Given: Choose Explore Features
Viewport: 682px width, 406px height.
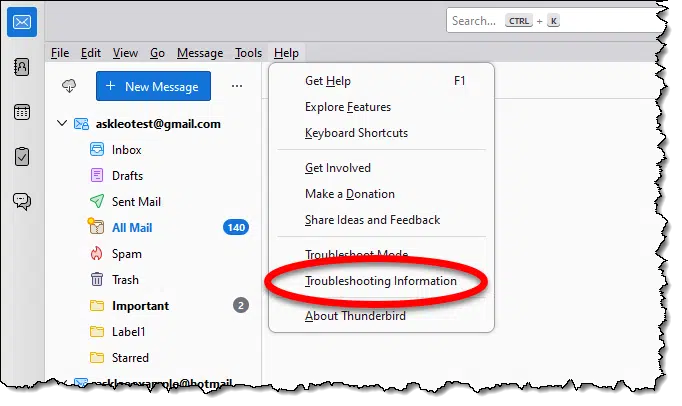Looking at the screenshot, I should click(x=381, y=107).
